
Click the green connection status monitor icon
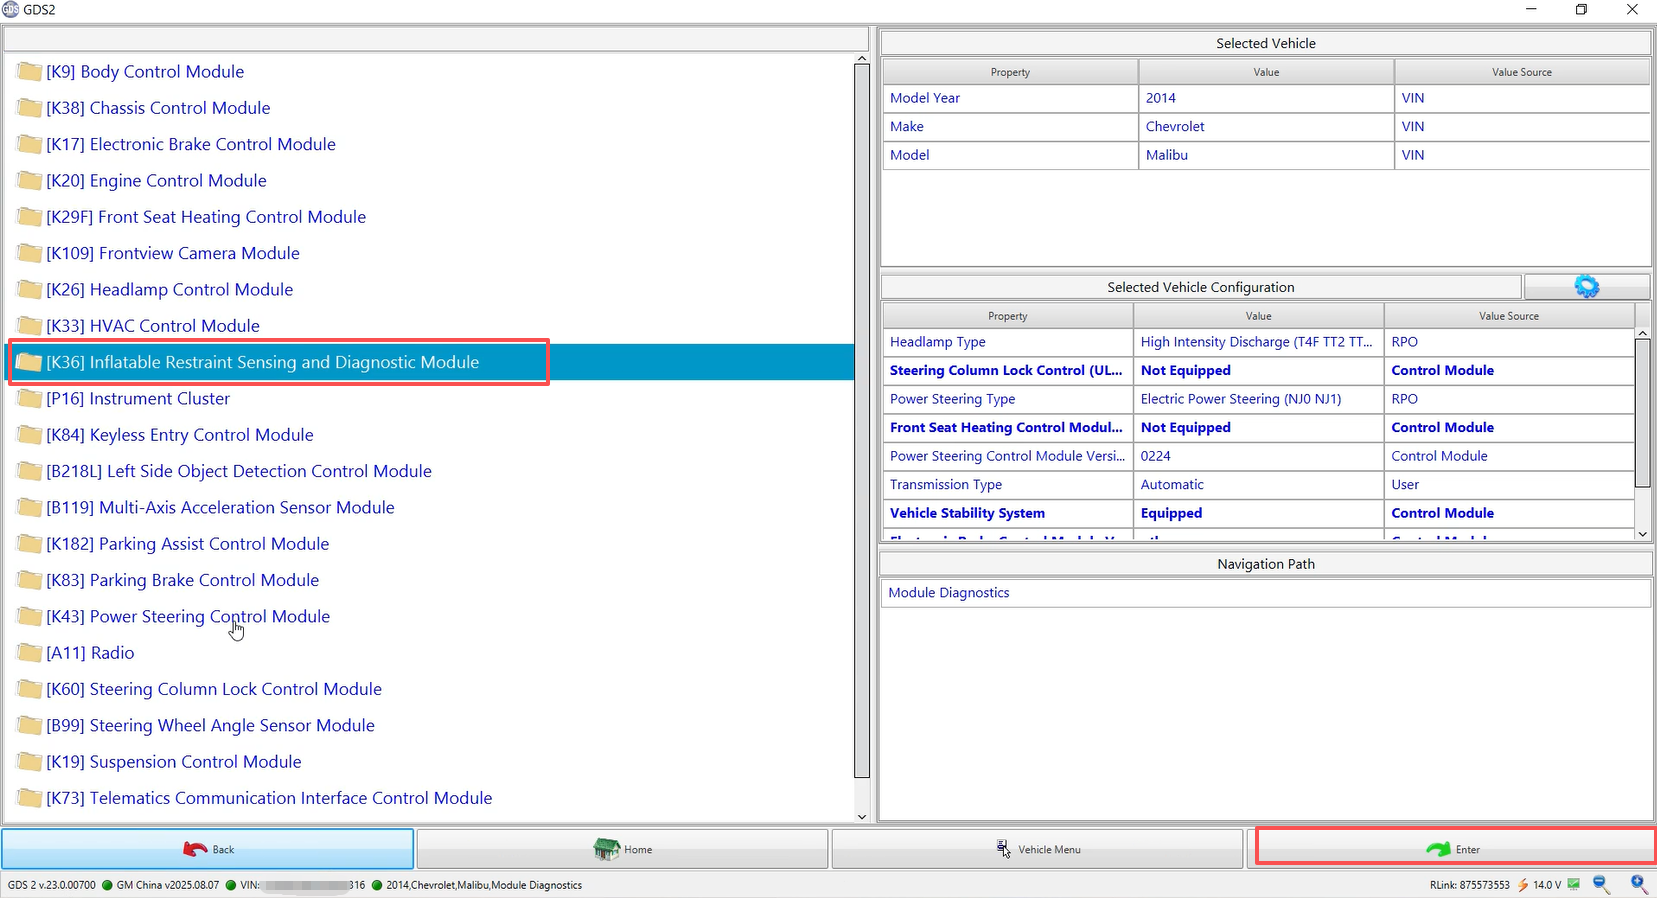[x=1574, y=884]
